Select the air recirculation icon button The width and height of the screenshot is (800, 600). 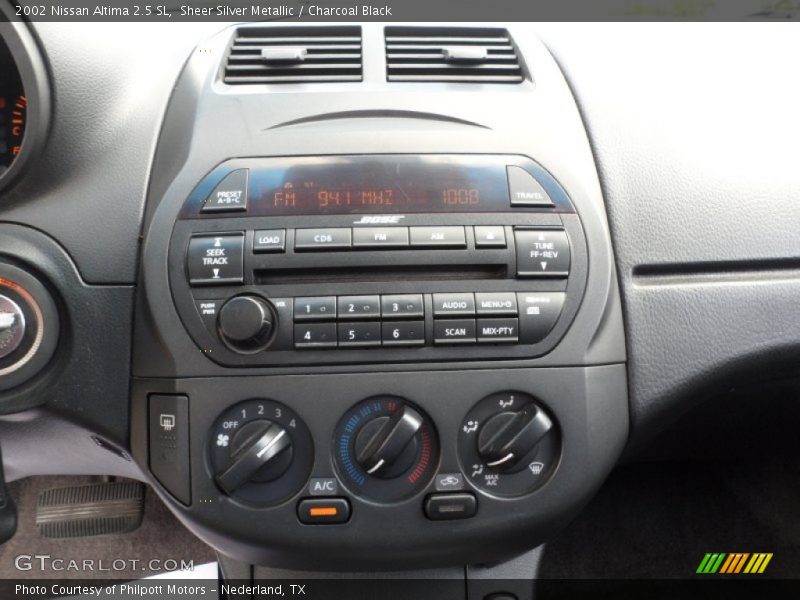pyautogui.click(x=448, y=506)
